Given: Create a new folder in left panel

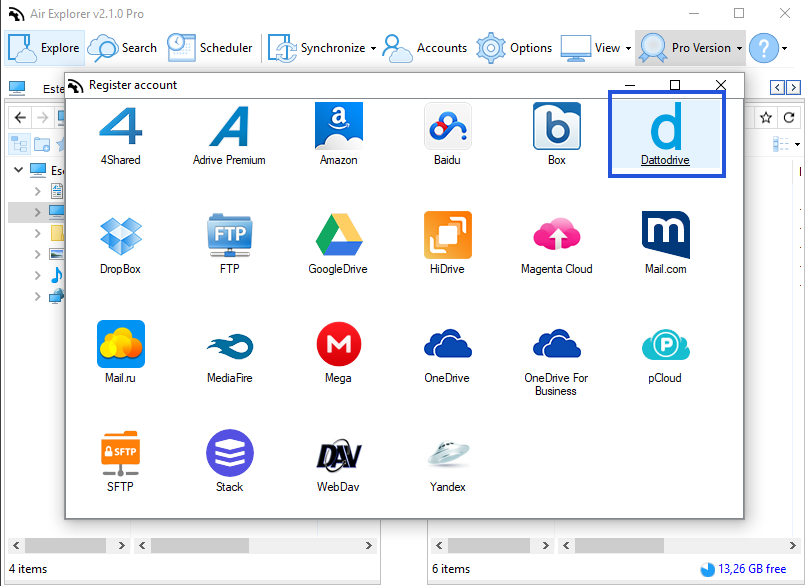Looking at the screenshot, I should pyautogui.click(x=42, y=144).
